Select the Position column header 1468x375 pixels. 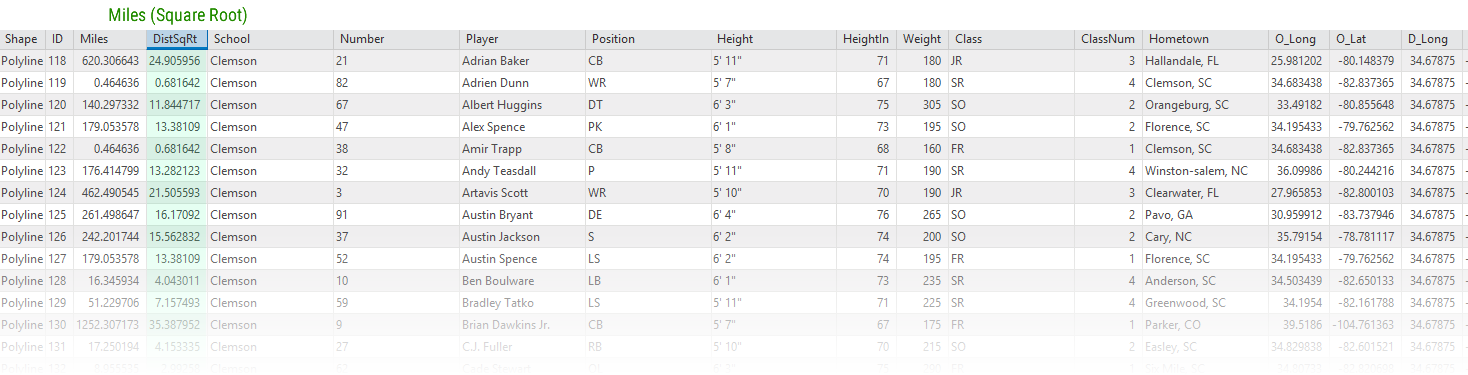click(648, 39)
